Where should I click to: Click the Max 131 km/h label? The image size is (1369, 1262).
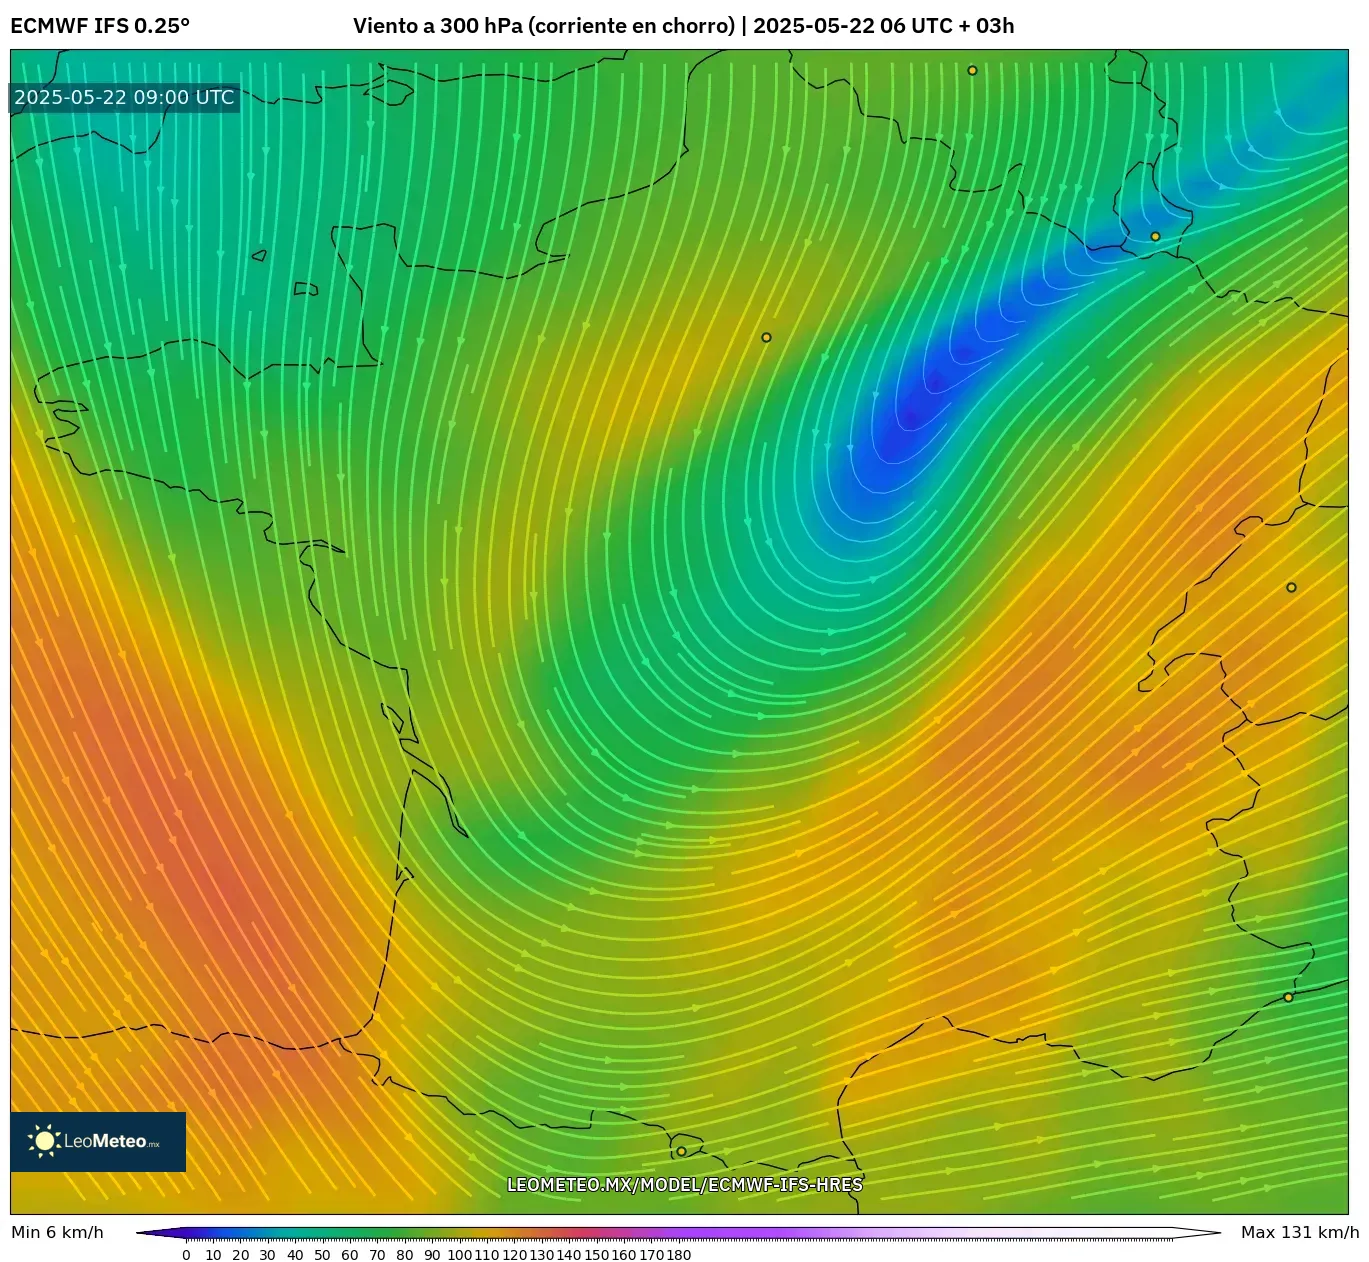tap(1300, 1232)
